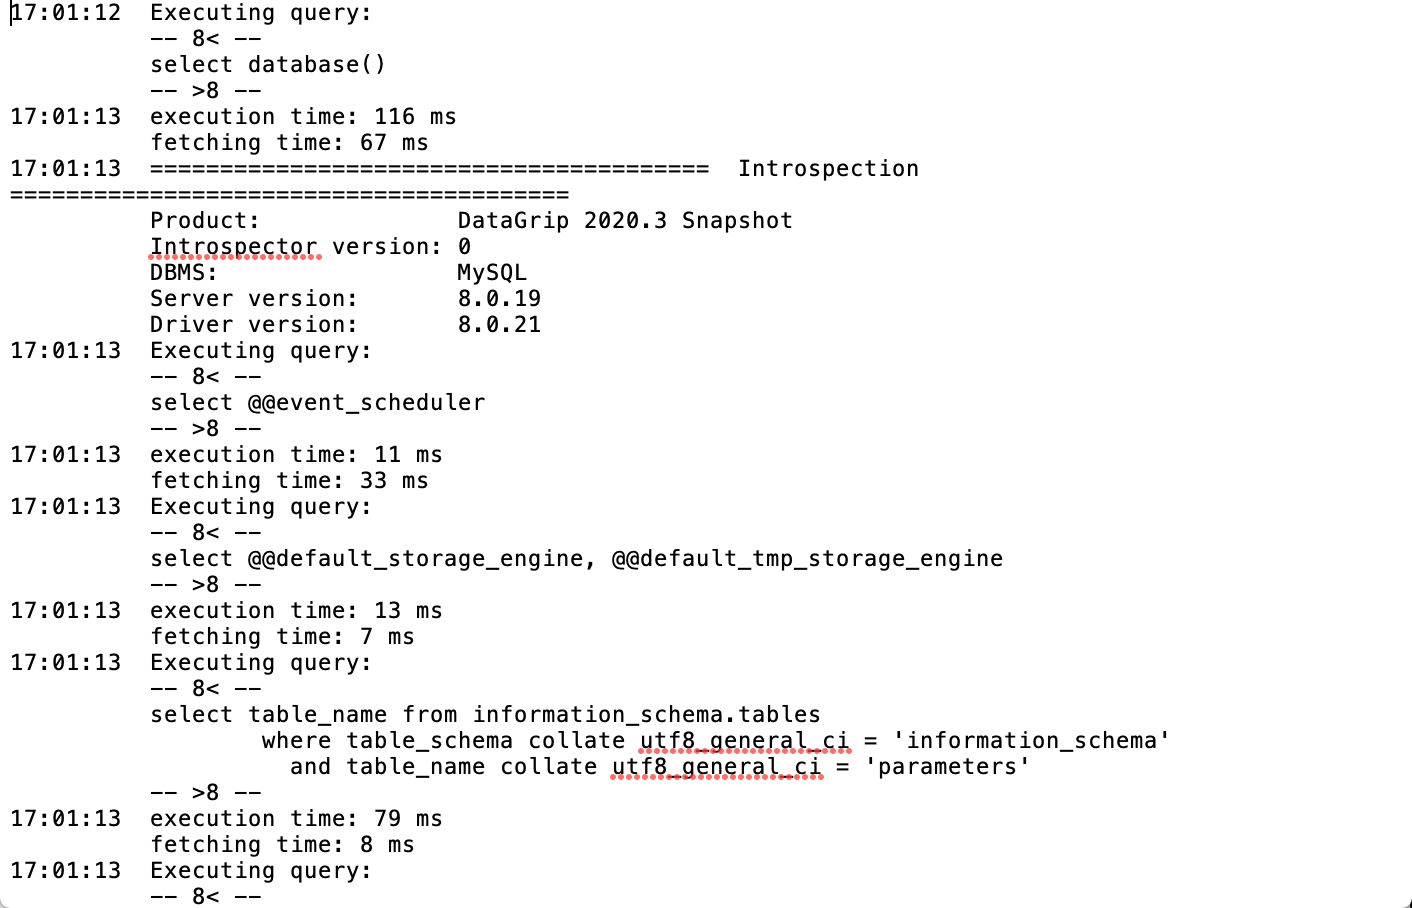This screenshot has height=908, width=1412.
Task: Click the 'information_schema' string literal
Action: [1031, 741]
